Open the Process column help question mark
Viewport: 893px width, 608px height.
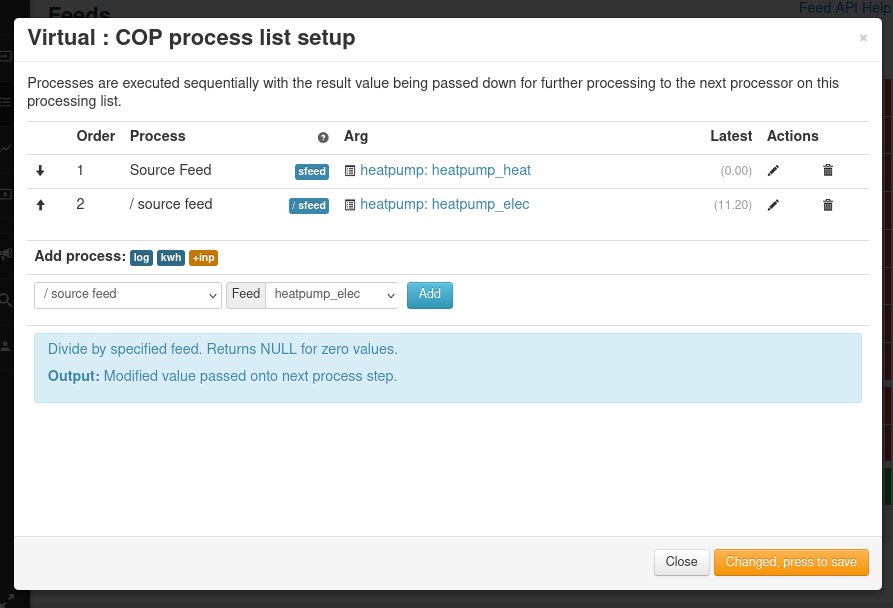[x=322, y=137]
